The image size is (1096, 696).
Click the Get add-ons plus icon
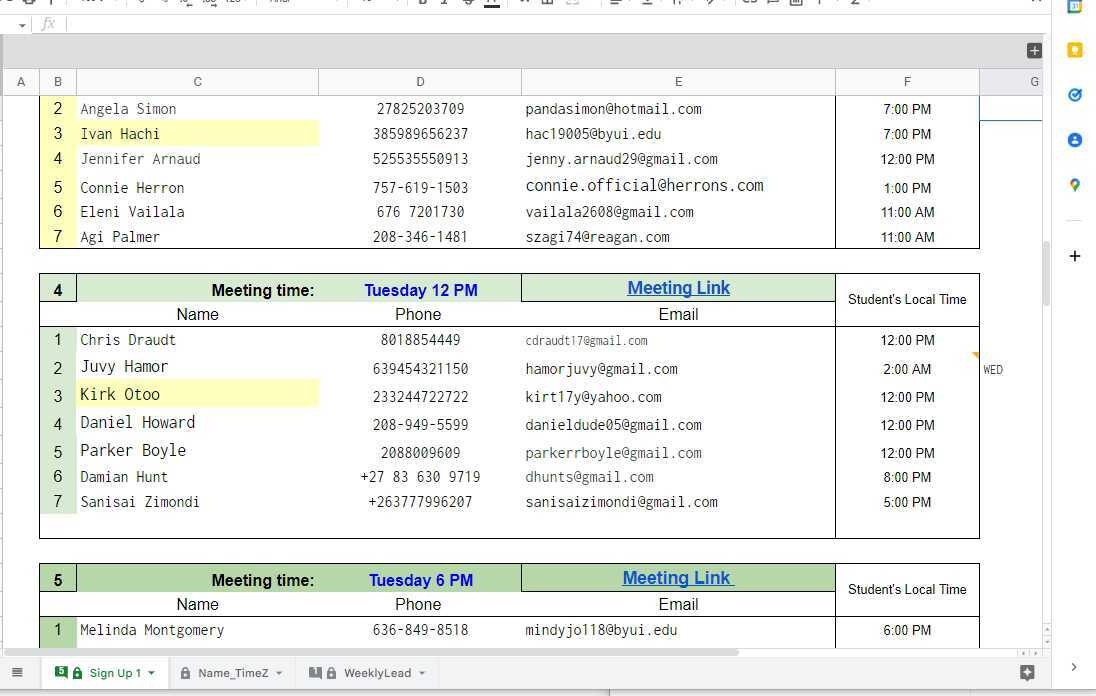click(1074, 255)
